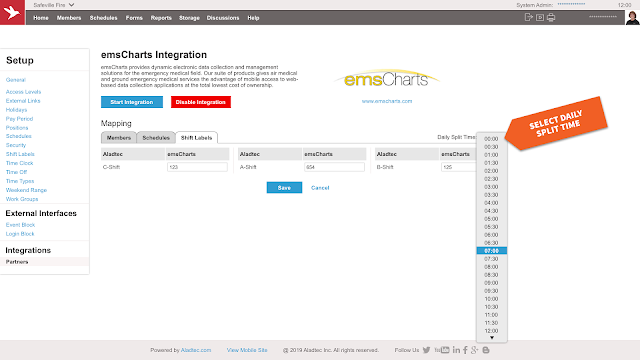Viewport: 640px width, 360px height.
Task: Open Security setup page
Action: (16, 145)
